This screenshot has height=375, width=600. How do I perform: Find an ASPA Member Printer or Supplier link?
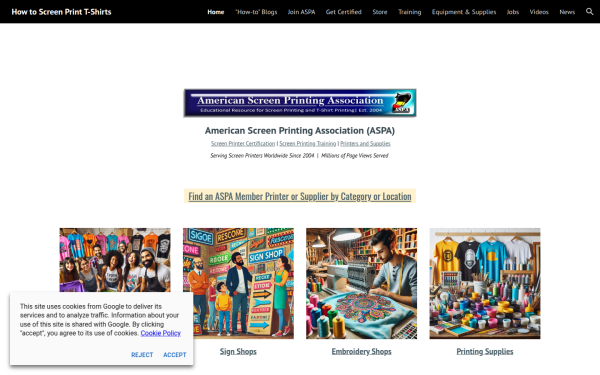point(300,196)
